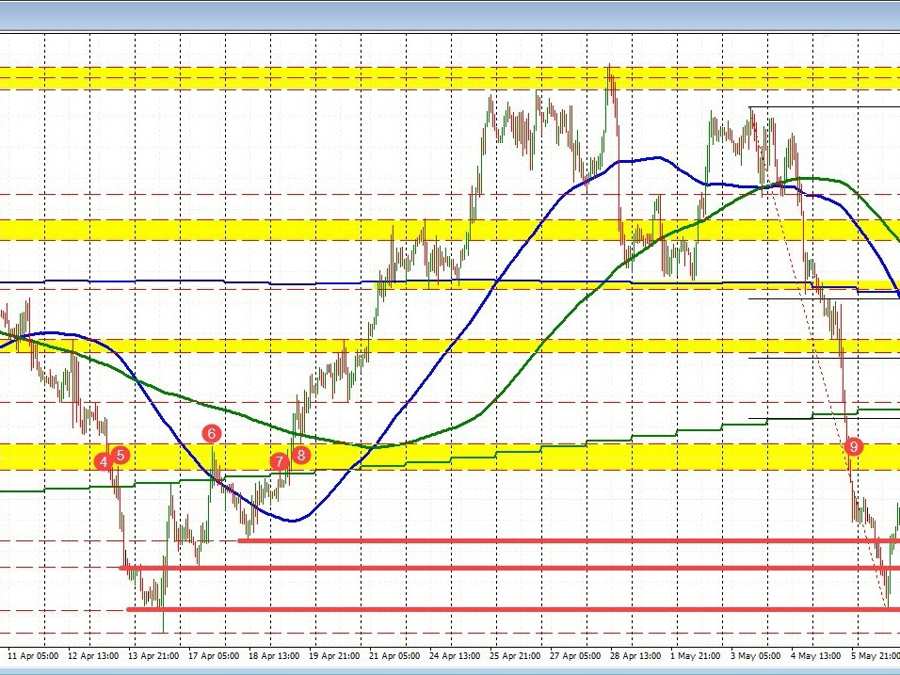The height and width of the screenshot is (675, 900).
Task: Click the '12 Apr 13:00' time axis label
Action: tap(94, 655)
